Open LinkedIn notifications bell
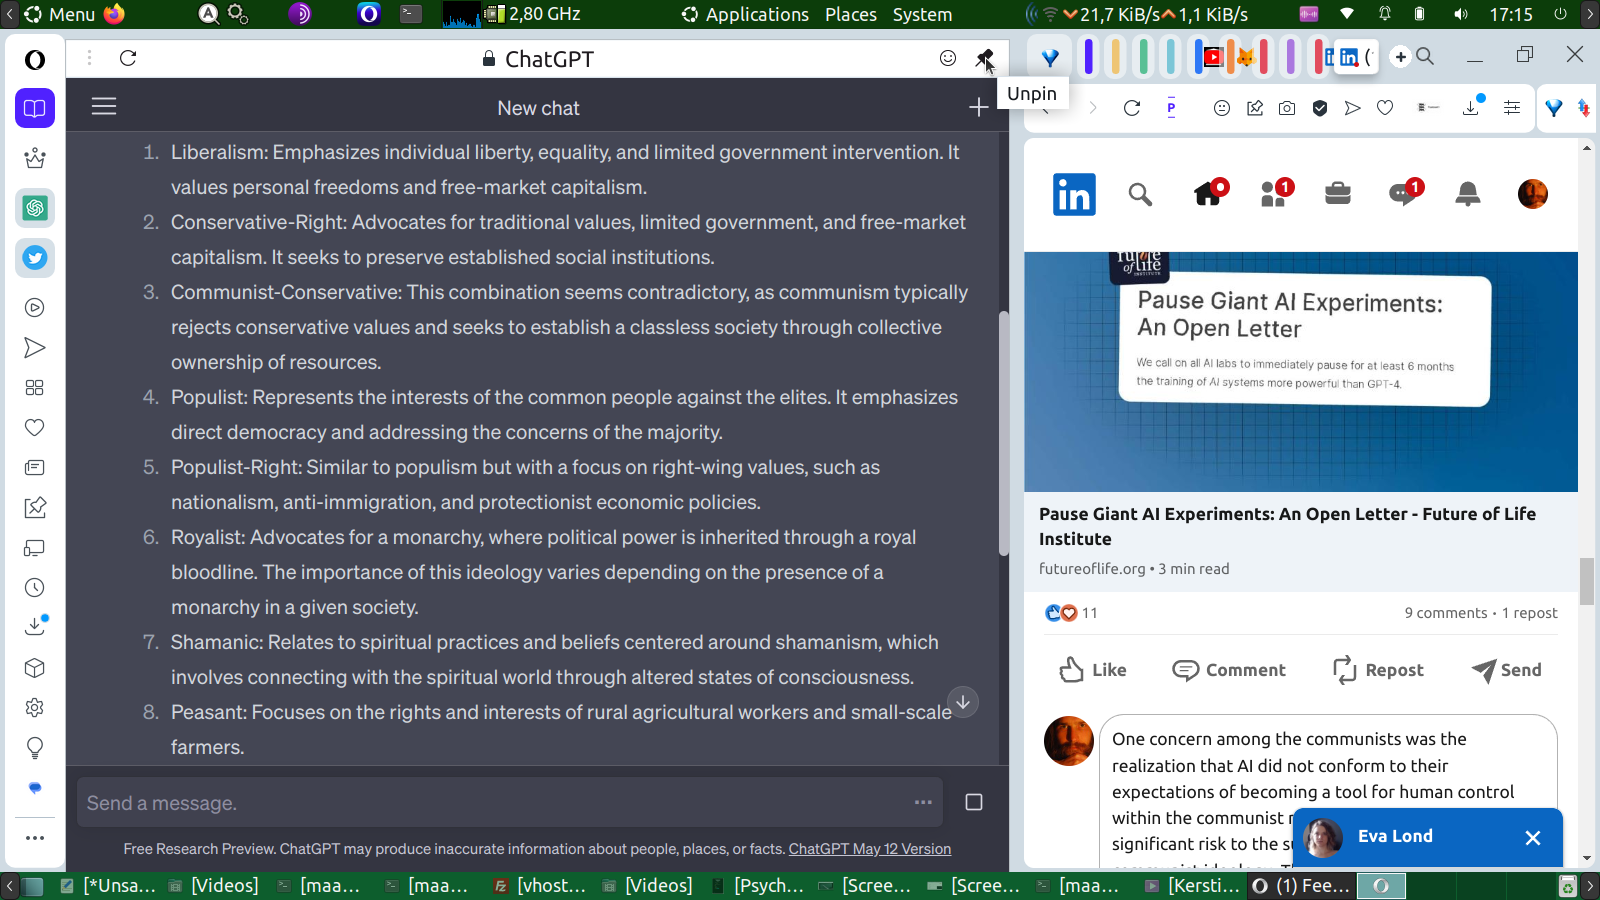This screenshot has width=1600, height=900. point(1468,194)
